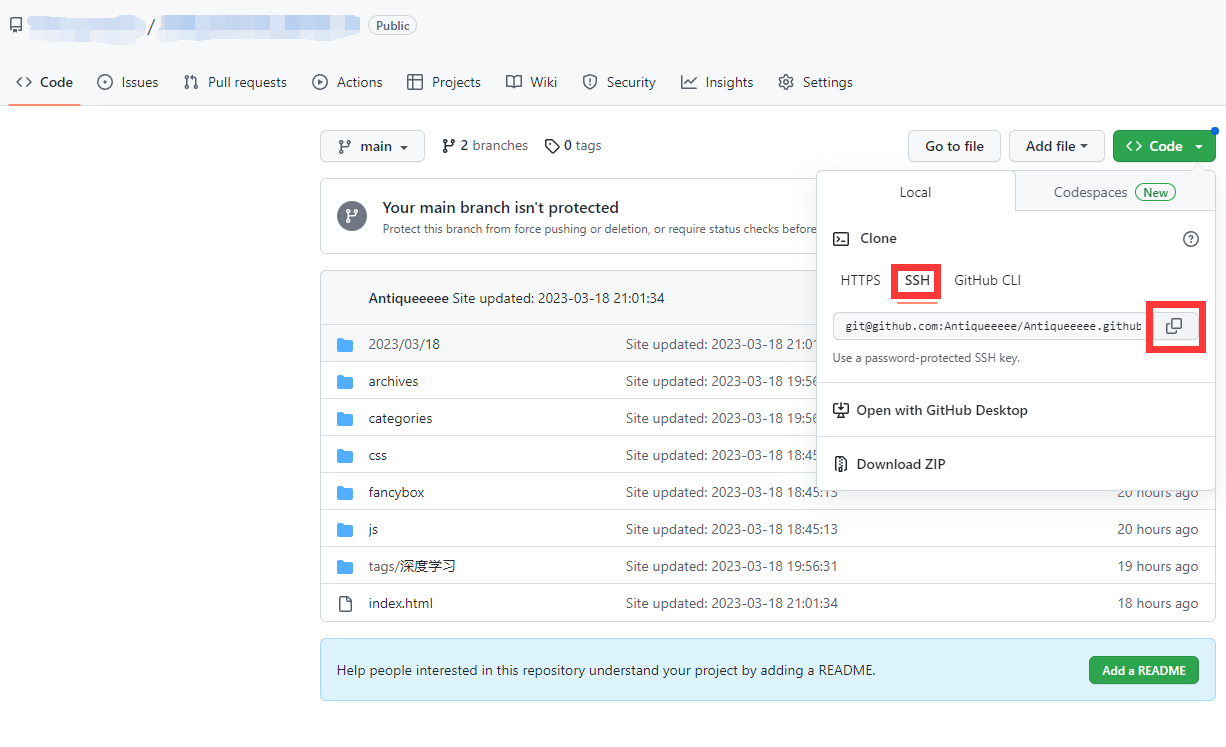Open the js folder
Screen dimensions: 1226x747
pos(373,530)
